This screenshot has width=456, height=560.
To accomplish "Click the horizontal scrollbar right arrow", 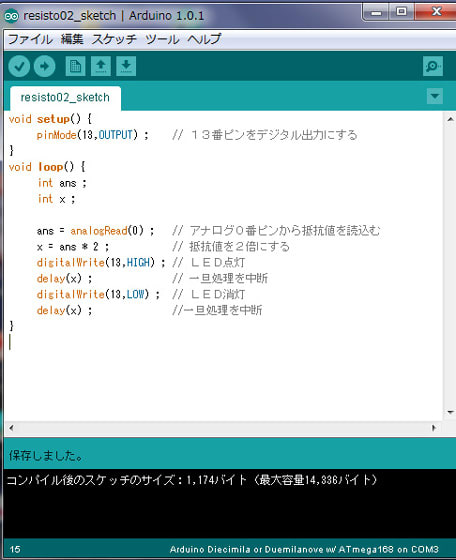I will 434,428.
